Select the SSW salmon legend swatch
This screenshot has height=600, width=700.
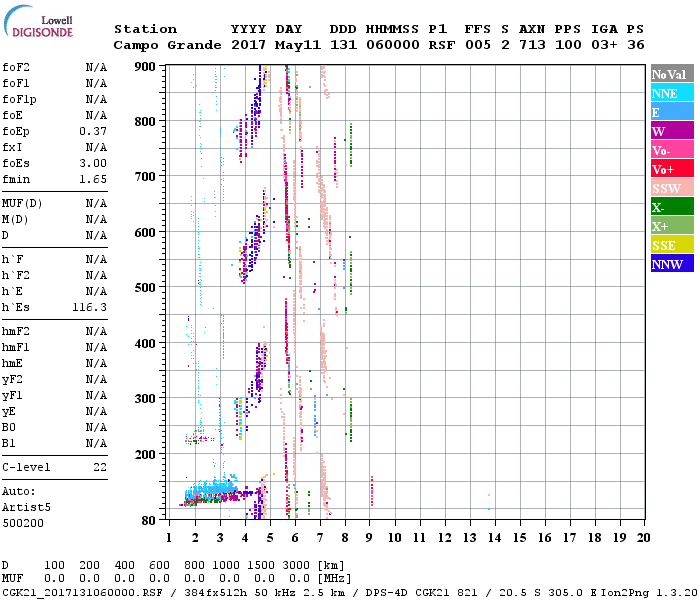pos(672,188)
